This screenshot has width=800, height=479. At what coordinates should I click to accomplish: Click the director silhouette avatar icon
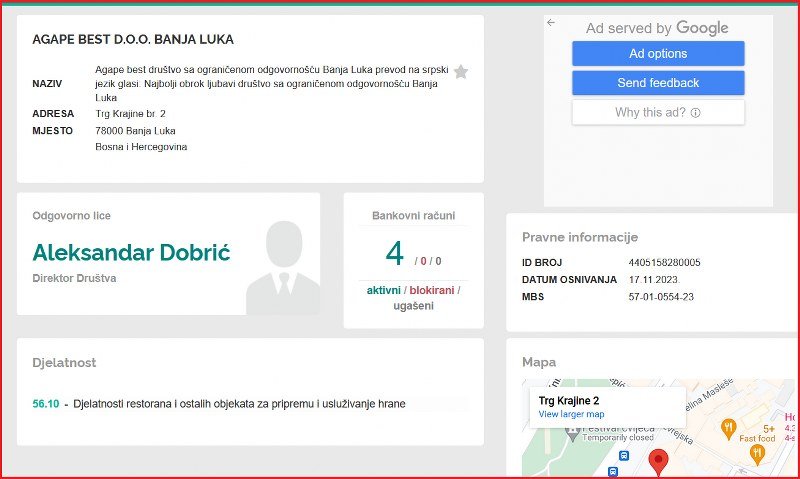click(x=282, y=267)
